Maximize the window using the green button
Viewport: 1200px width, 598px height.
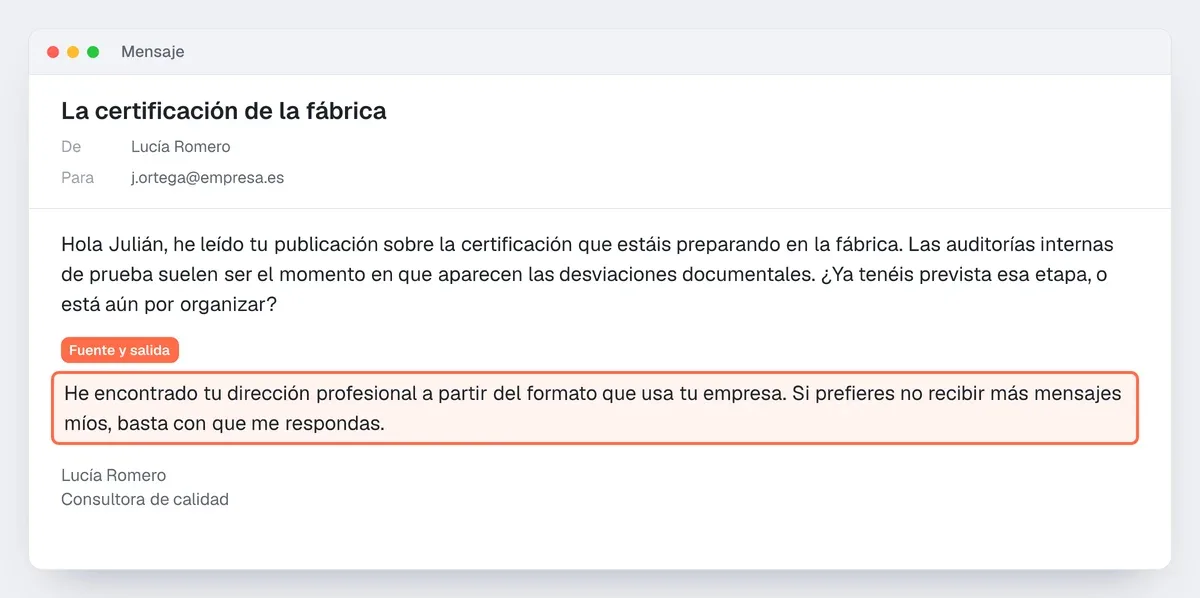93,52
